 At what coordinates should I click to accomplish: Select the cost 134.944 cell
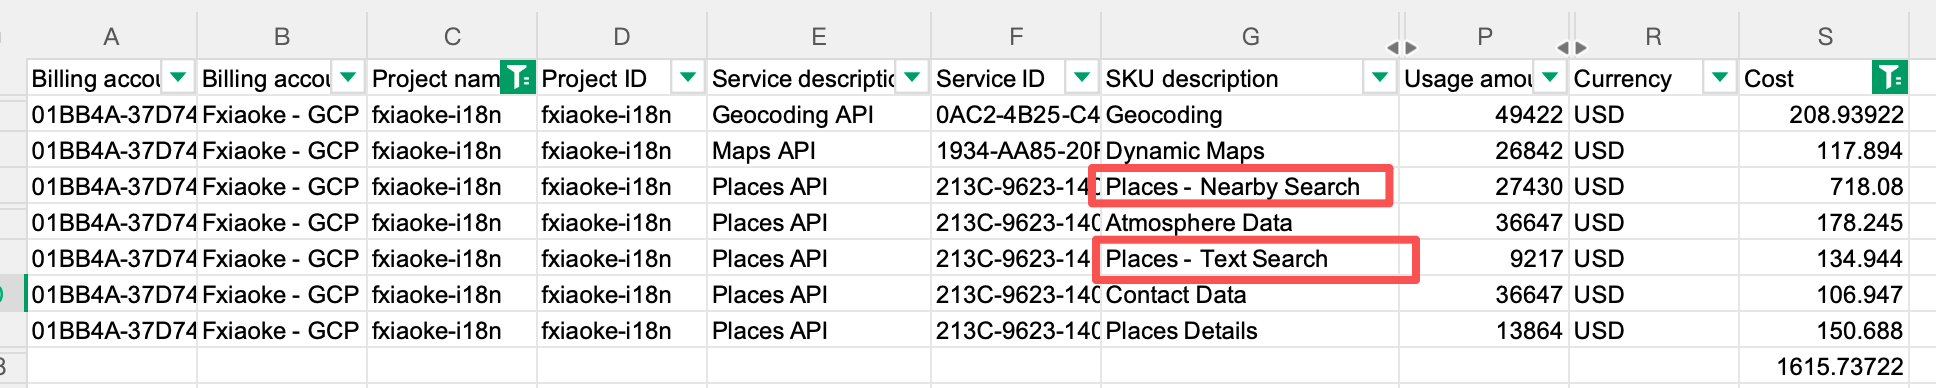click(1824, 258)
